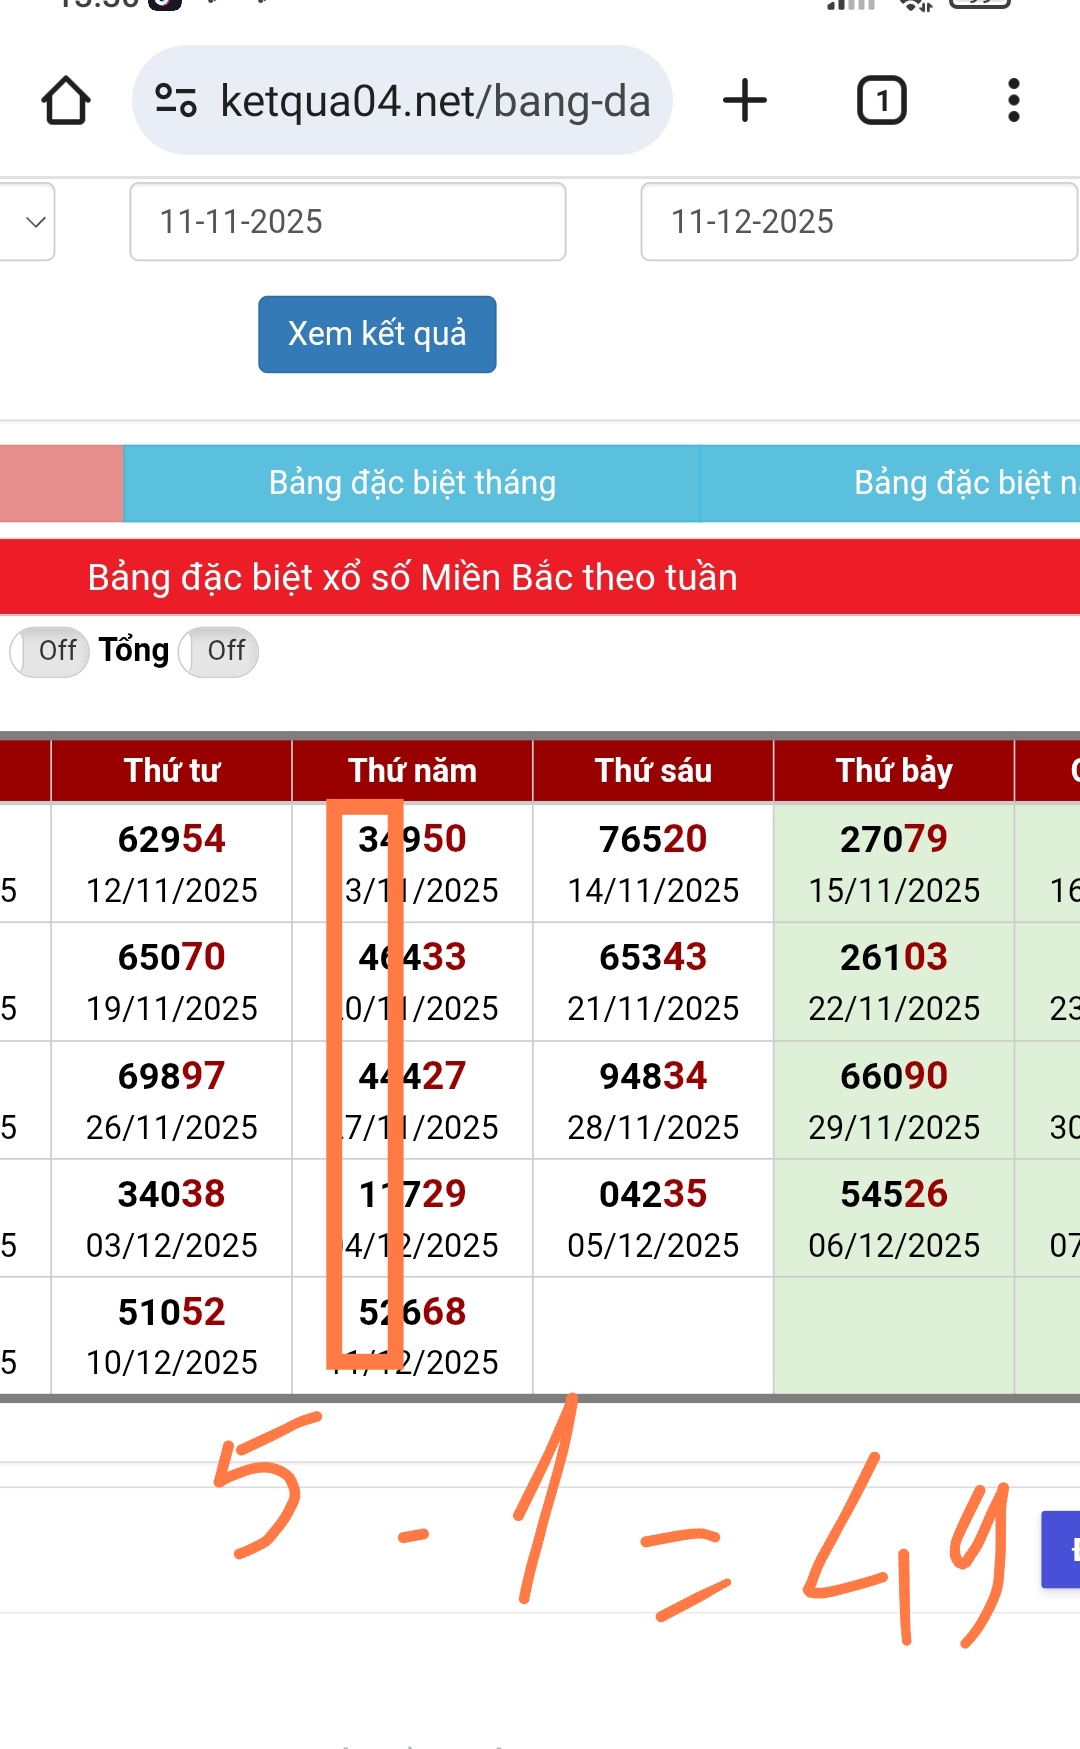The image size is (1080, 1749).
Task: Open the tab switcher showing 1 tab
Action: click(x=881, y=101)
